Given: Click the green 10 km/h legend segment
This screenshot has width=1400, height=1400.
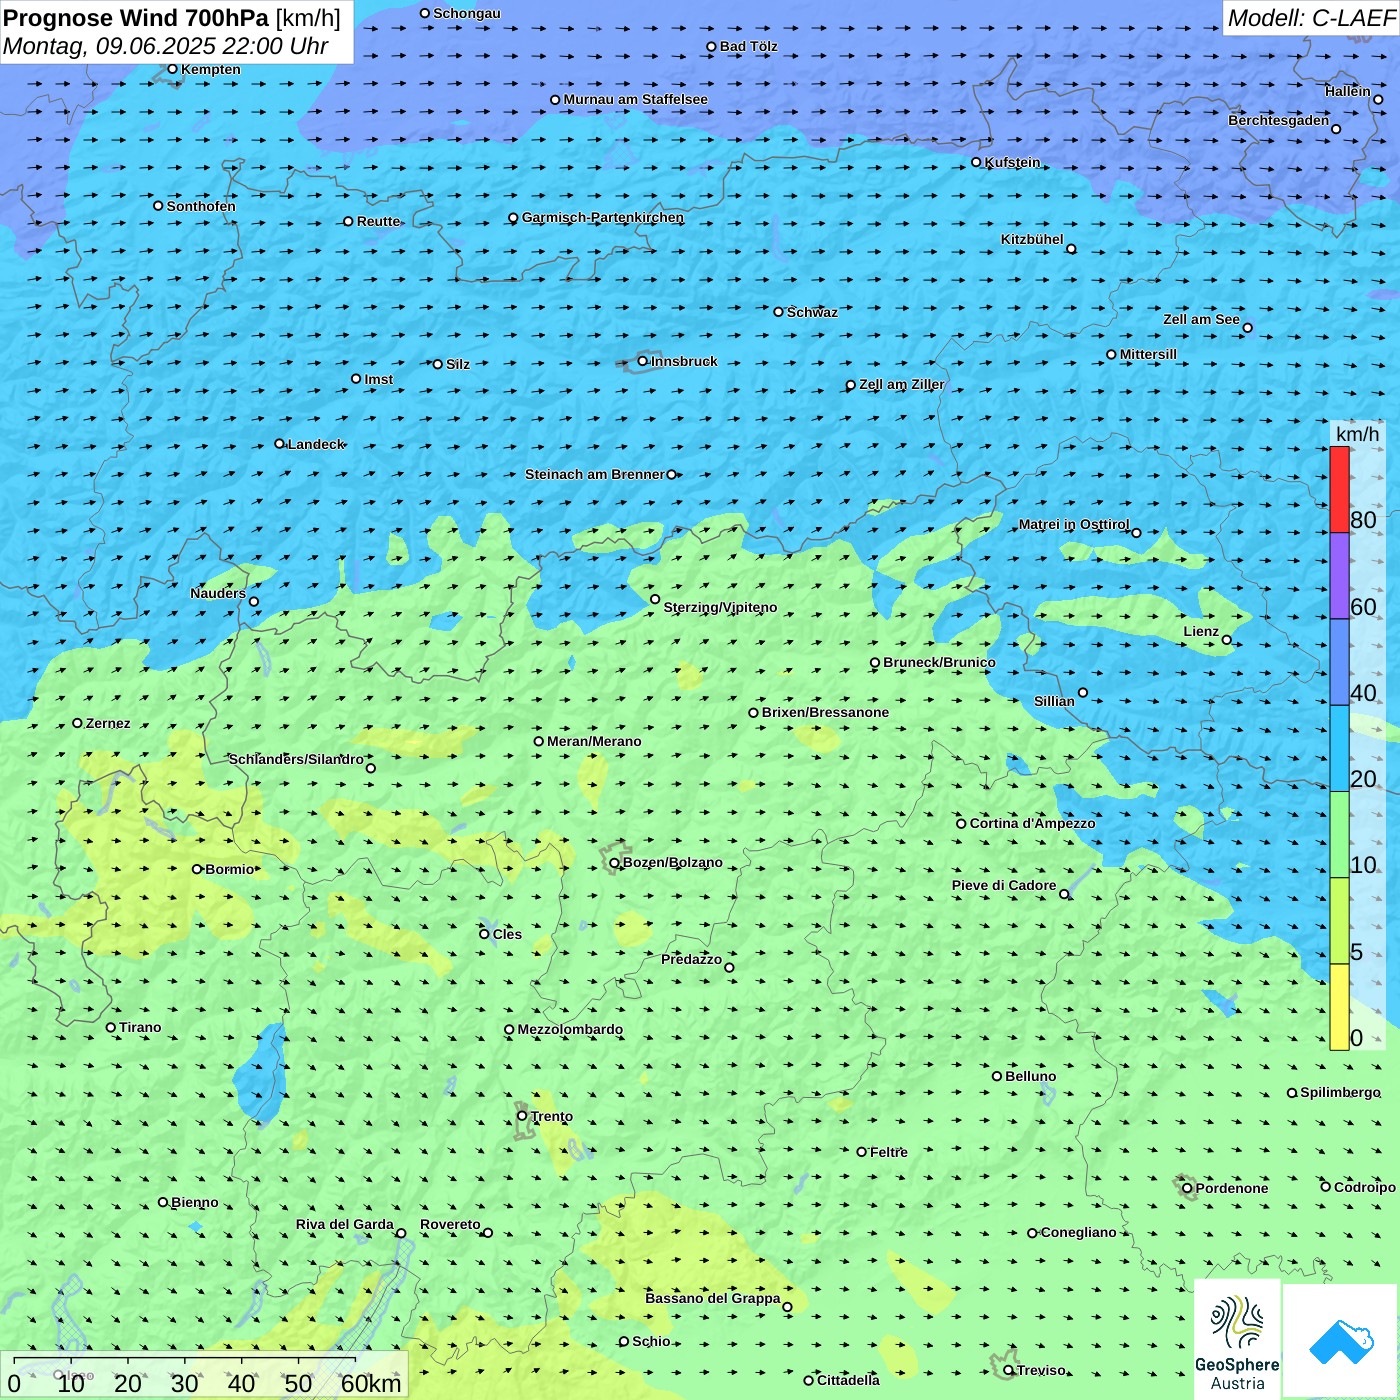Looking at the screenshot, I should pyautogui.click(x=1339, y=834).
